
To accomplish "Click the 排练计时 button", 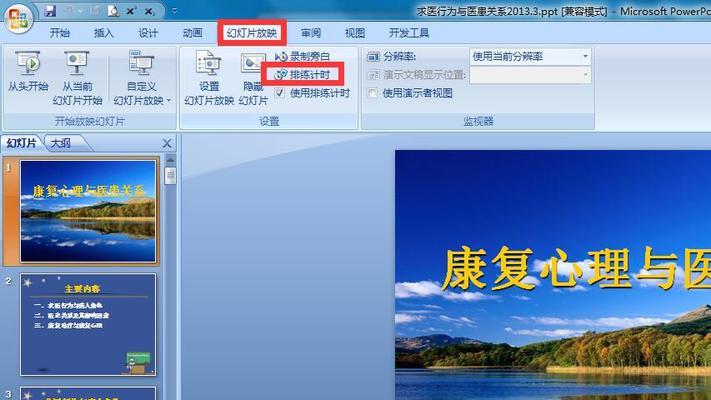I will (302, 74).
